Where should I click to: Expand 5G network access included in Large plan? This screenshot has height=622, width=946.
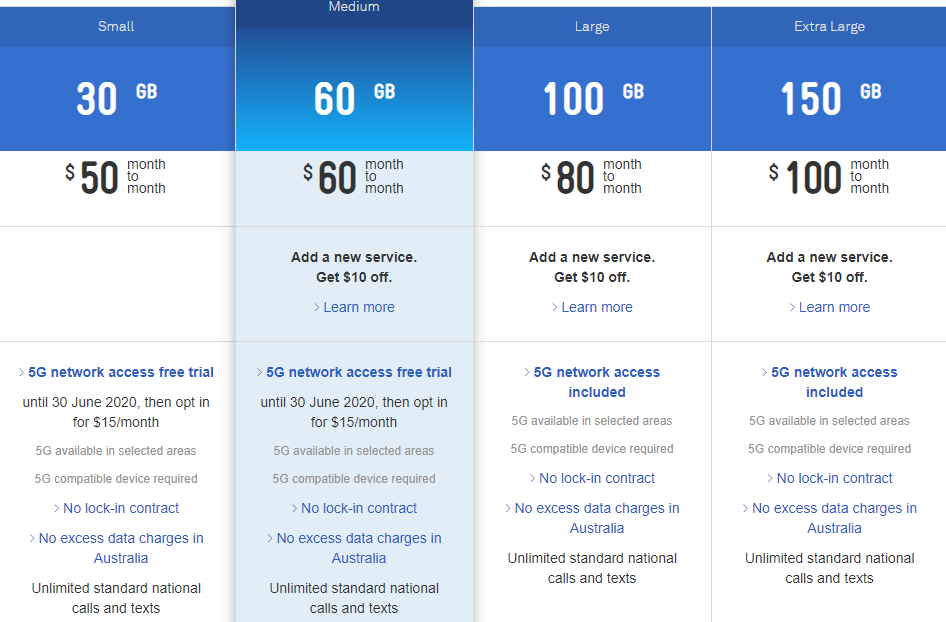tap(596, 382)
